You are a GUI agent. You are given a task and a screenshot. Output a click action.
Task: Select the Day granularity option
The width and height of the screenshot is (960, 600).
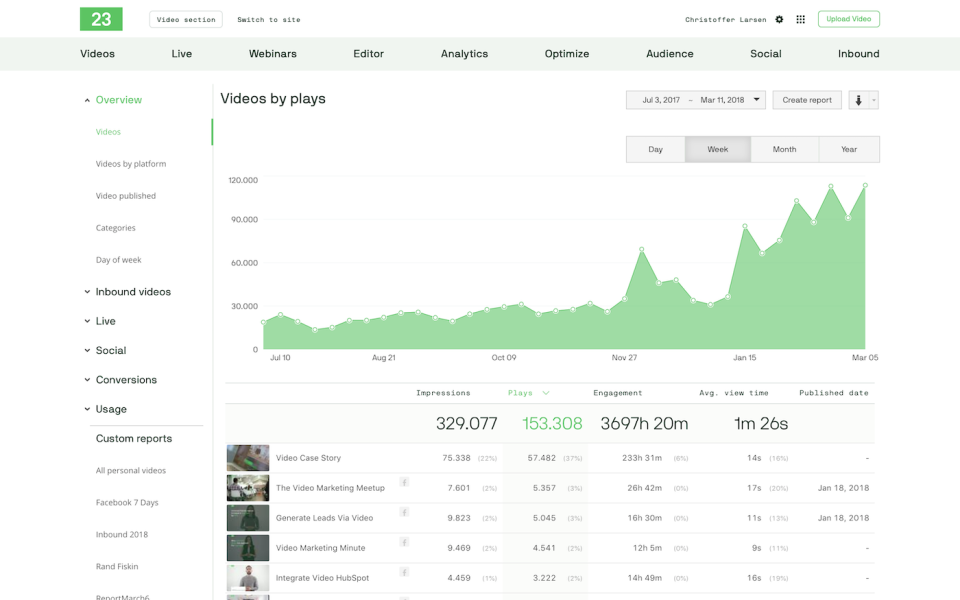[655, 148]
